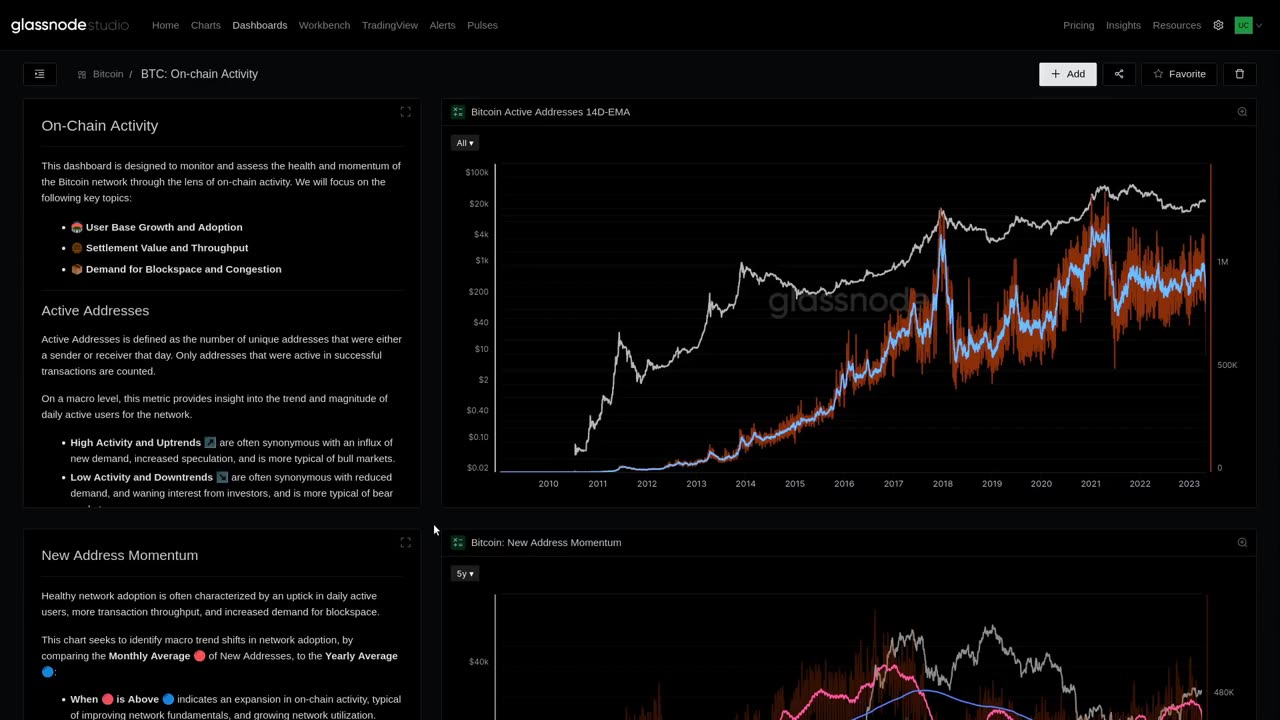Viewport: 1280px width, 720px height.
Task: Toggle the sidebar menu collapse icon
Action: click(x=40, y=74)
